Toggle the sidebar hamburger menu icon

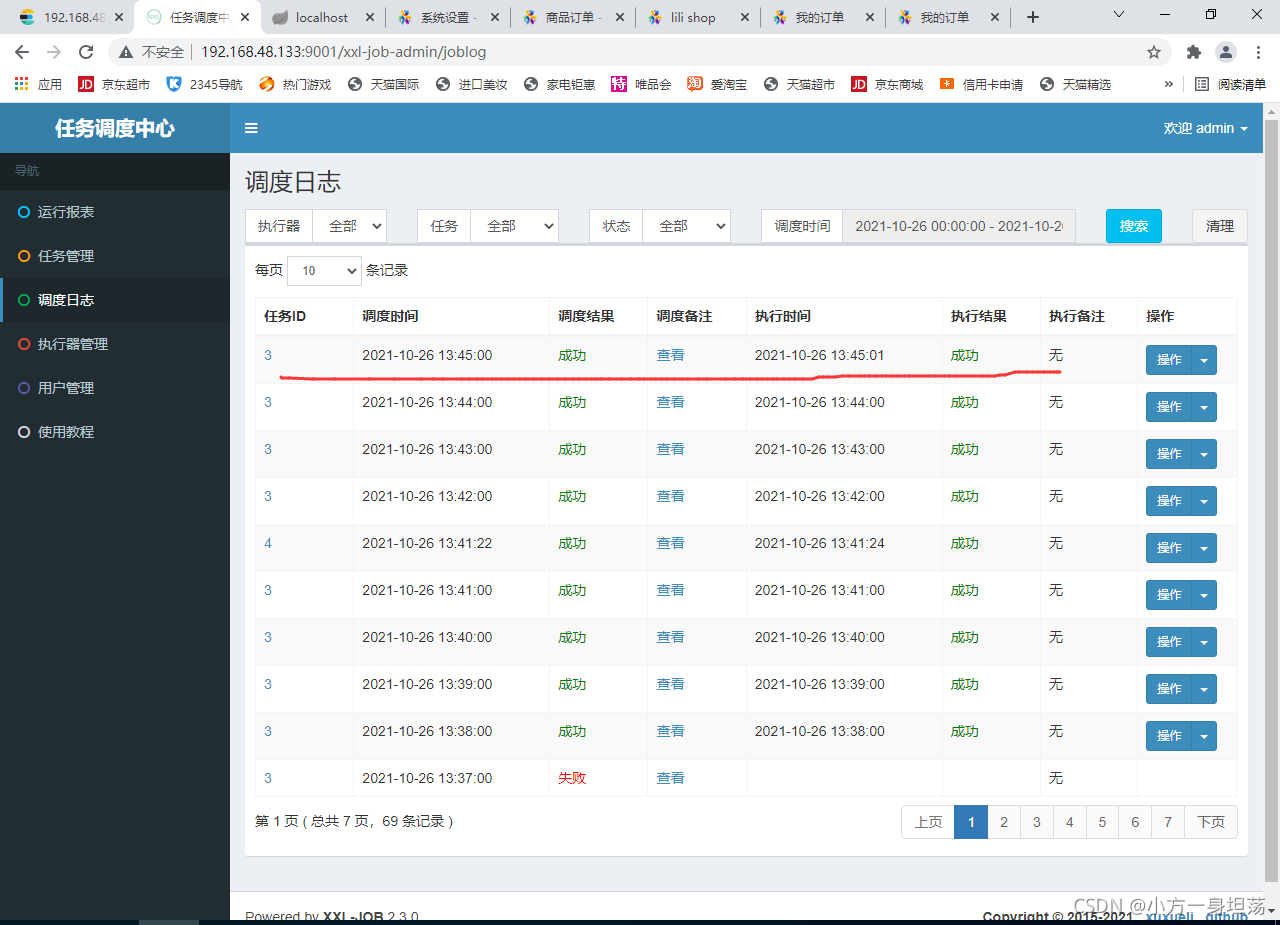click(251, 128)
